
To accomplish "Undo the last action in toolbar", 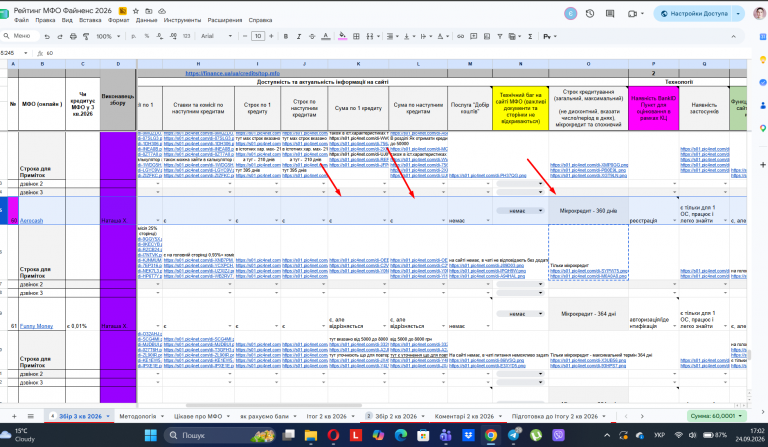I will tap(47, 36).
